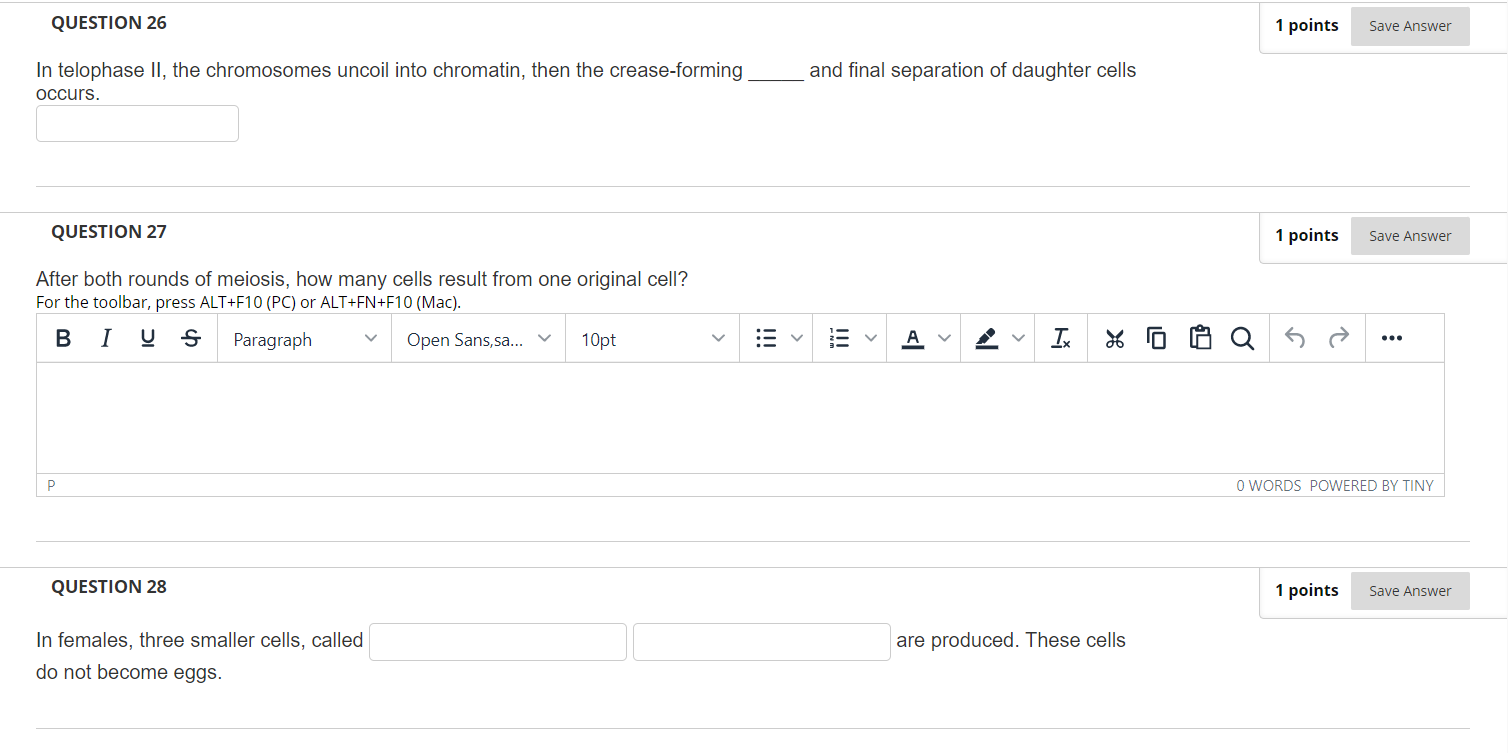Expand highlight color picker arrow
This screenshot has height=753, width=1508.
[1018, 339]
